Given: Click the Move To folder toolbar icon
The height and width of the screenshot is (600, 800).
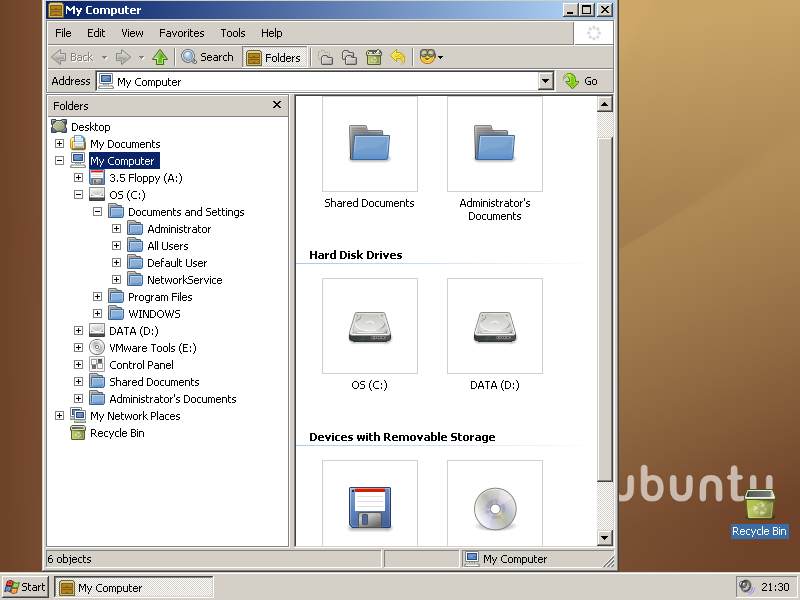Looking at the screenshot, I should pos(326,57).
